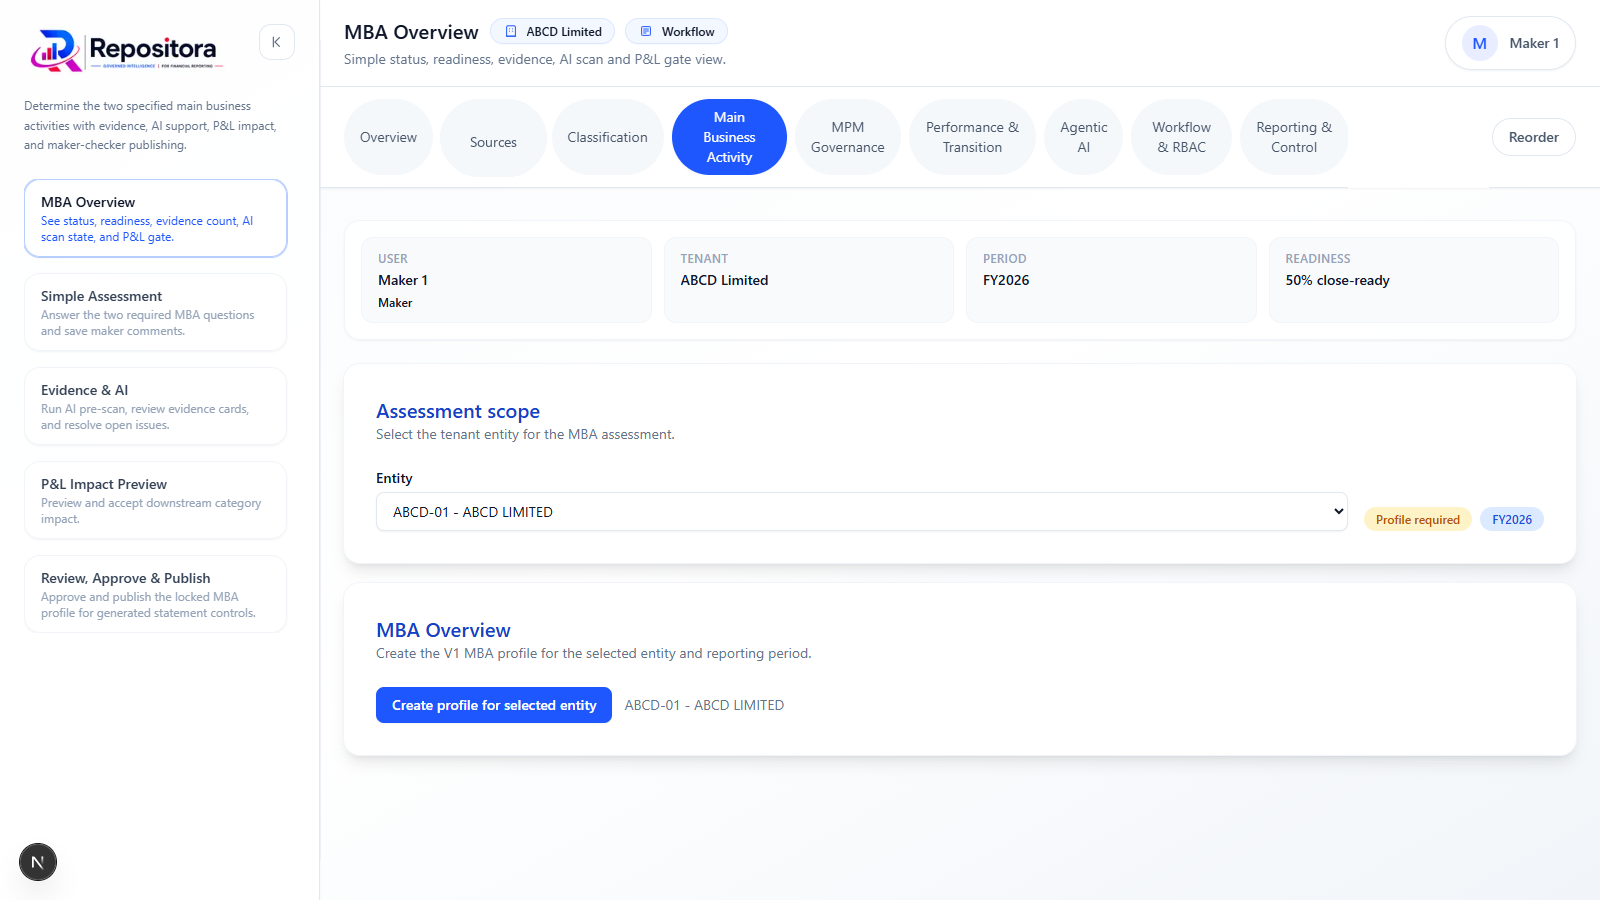Click Create profile for selected entity

point(494,705)
